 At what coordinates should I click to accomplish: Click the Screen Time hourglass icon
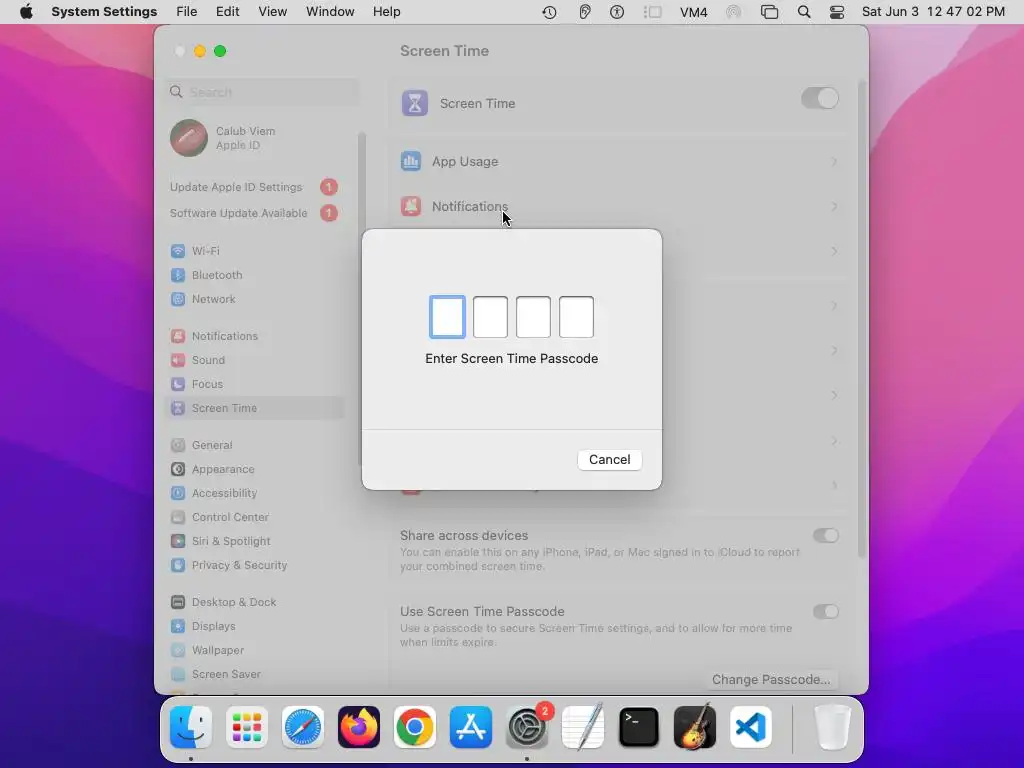point(415,103)
